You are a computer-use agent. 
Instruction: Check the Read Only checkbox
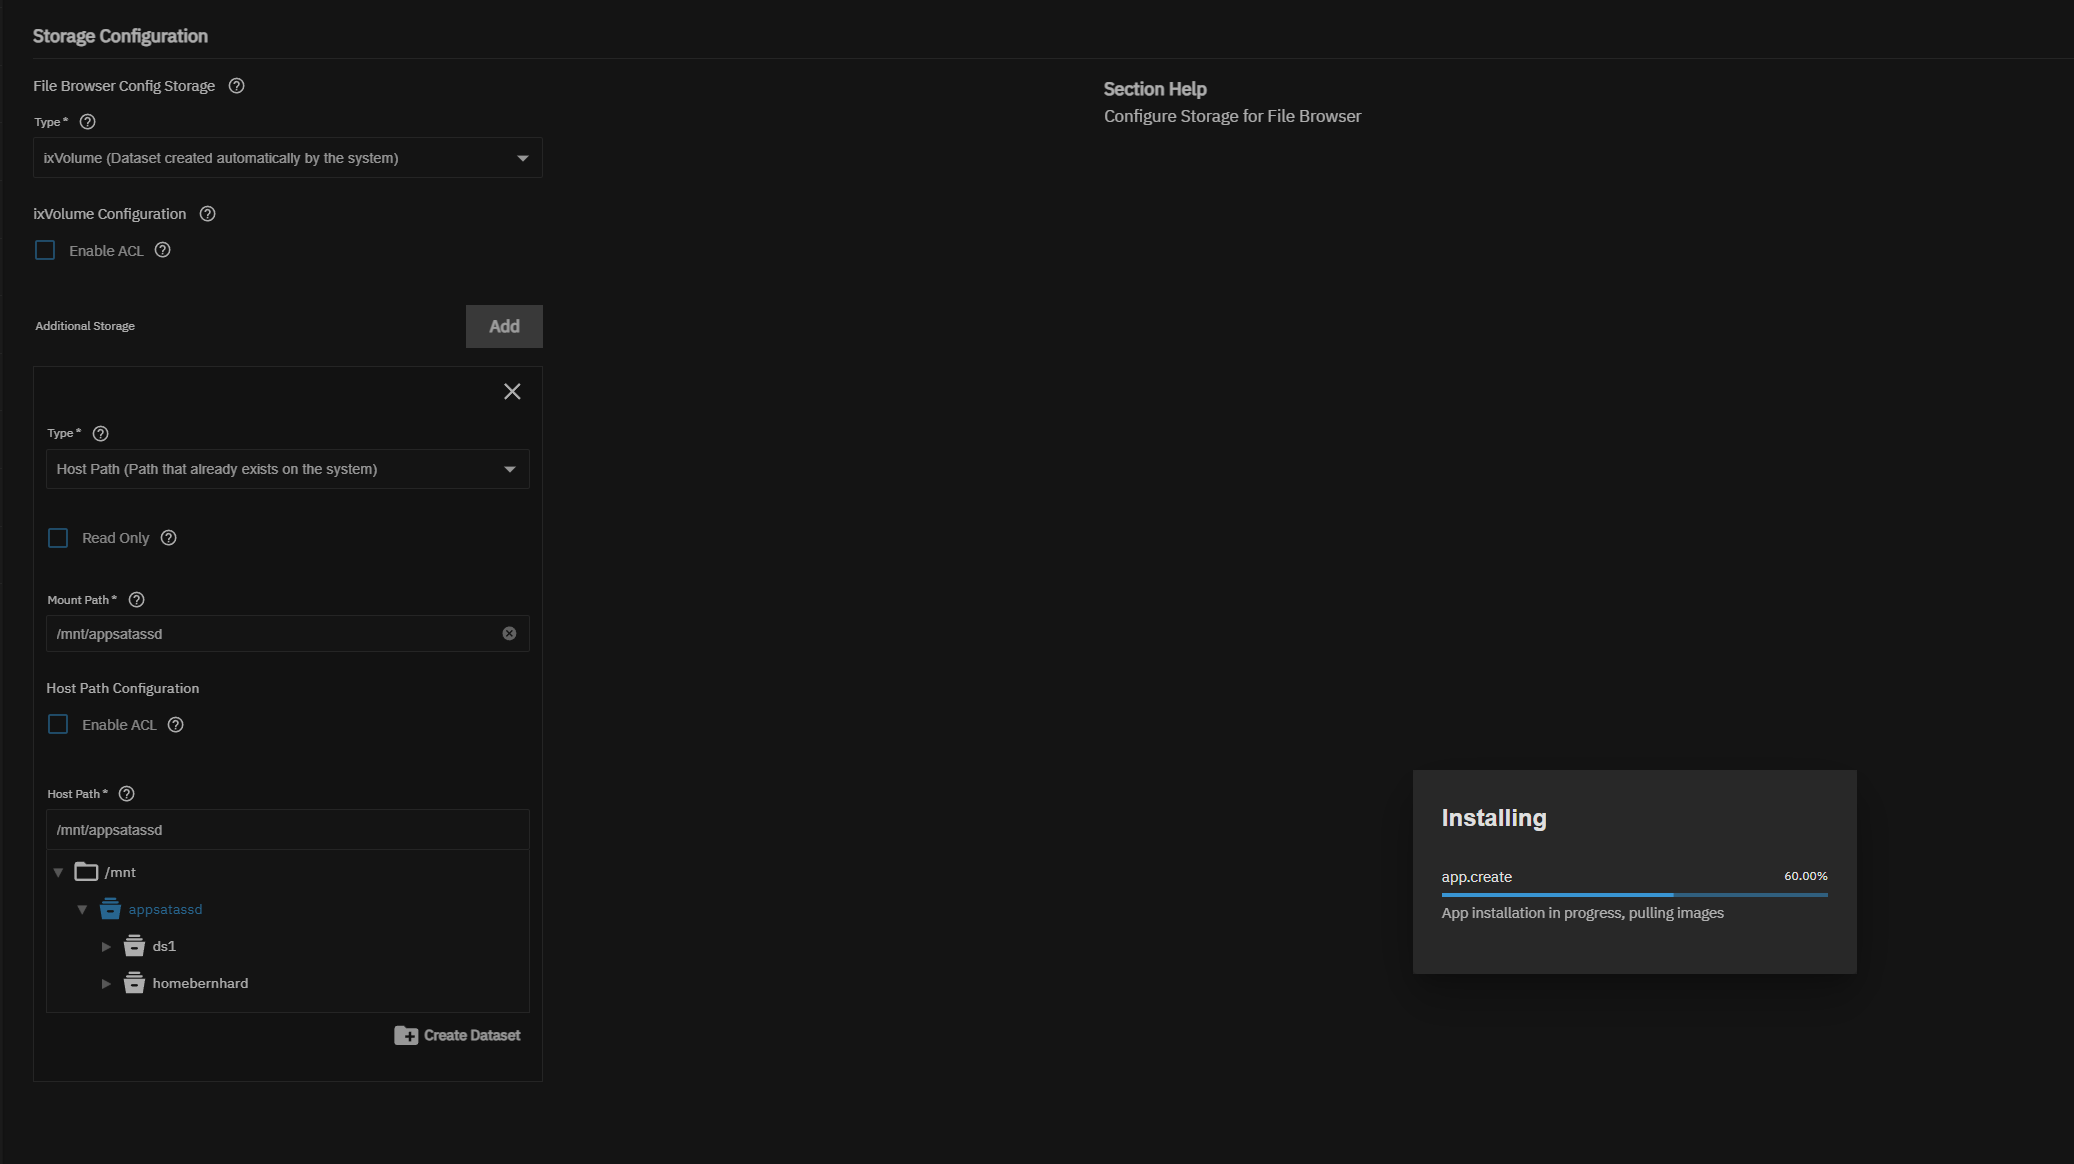(x=58, y=538)
